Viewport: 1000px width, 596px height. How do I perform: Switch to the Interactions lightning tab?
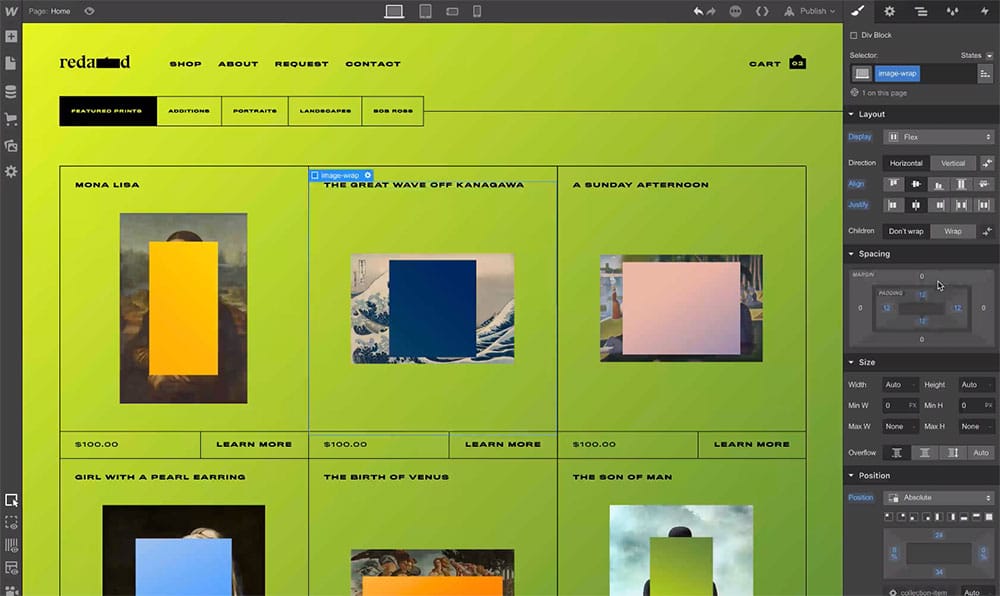pos(984,11)
